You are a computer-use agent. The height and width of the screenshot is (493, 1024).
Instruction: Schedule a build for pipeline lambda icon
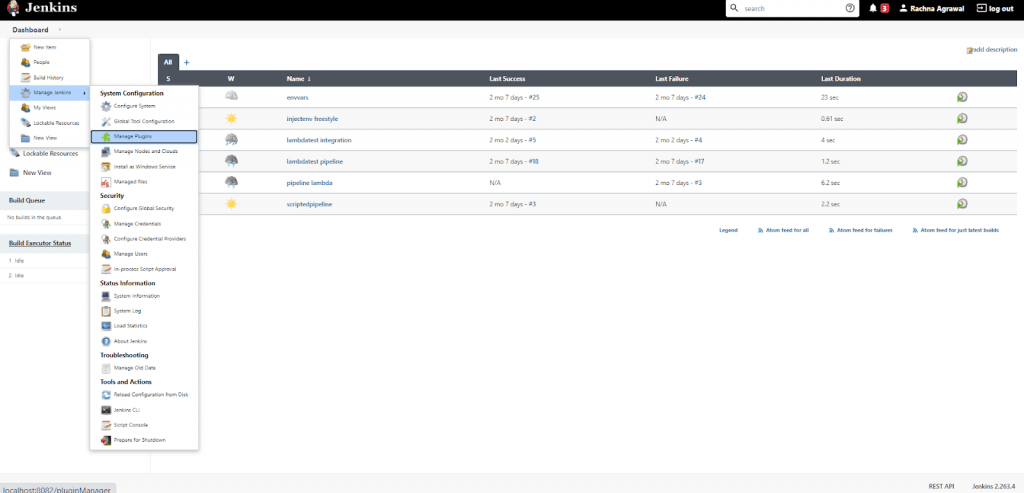[962, 182]
